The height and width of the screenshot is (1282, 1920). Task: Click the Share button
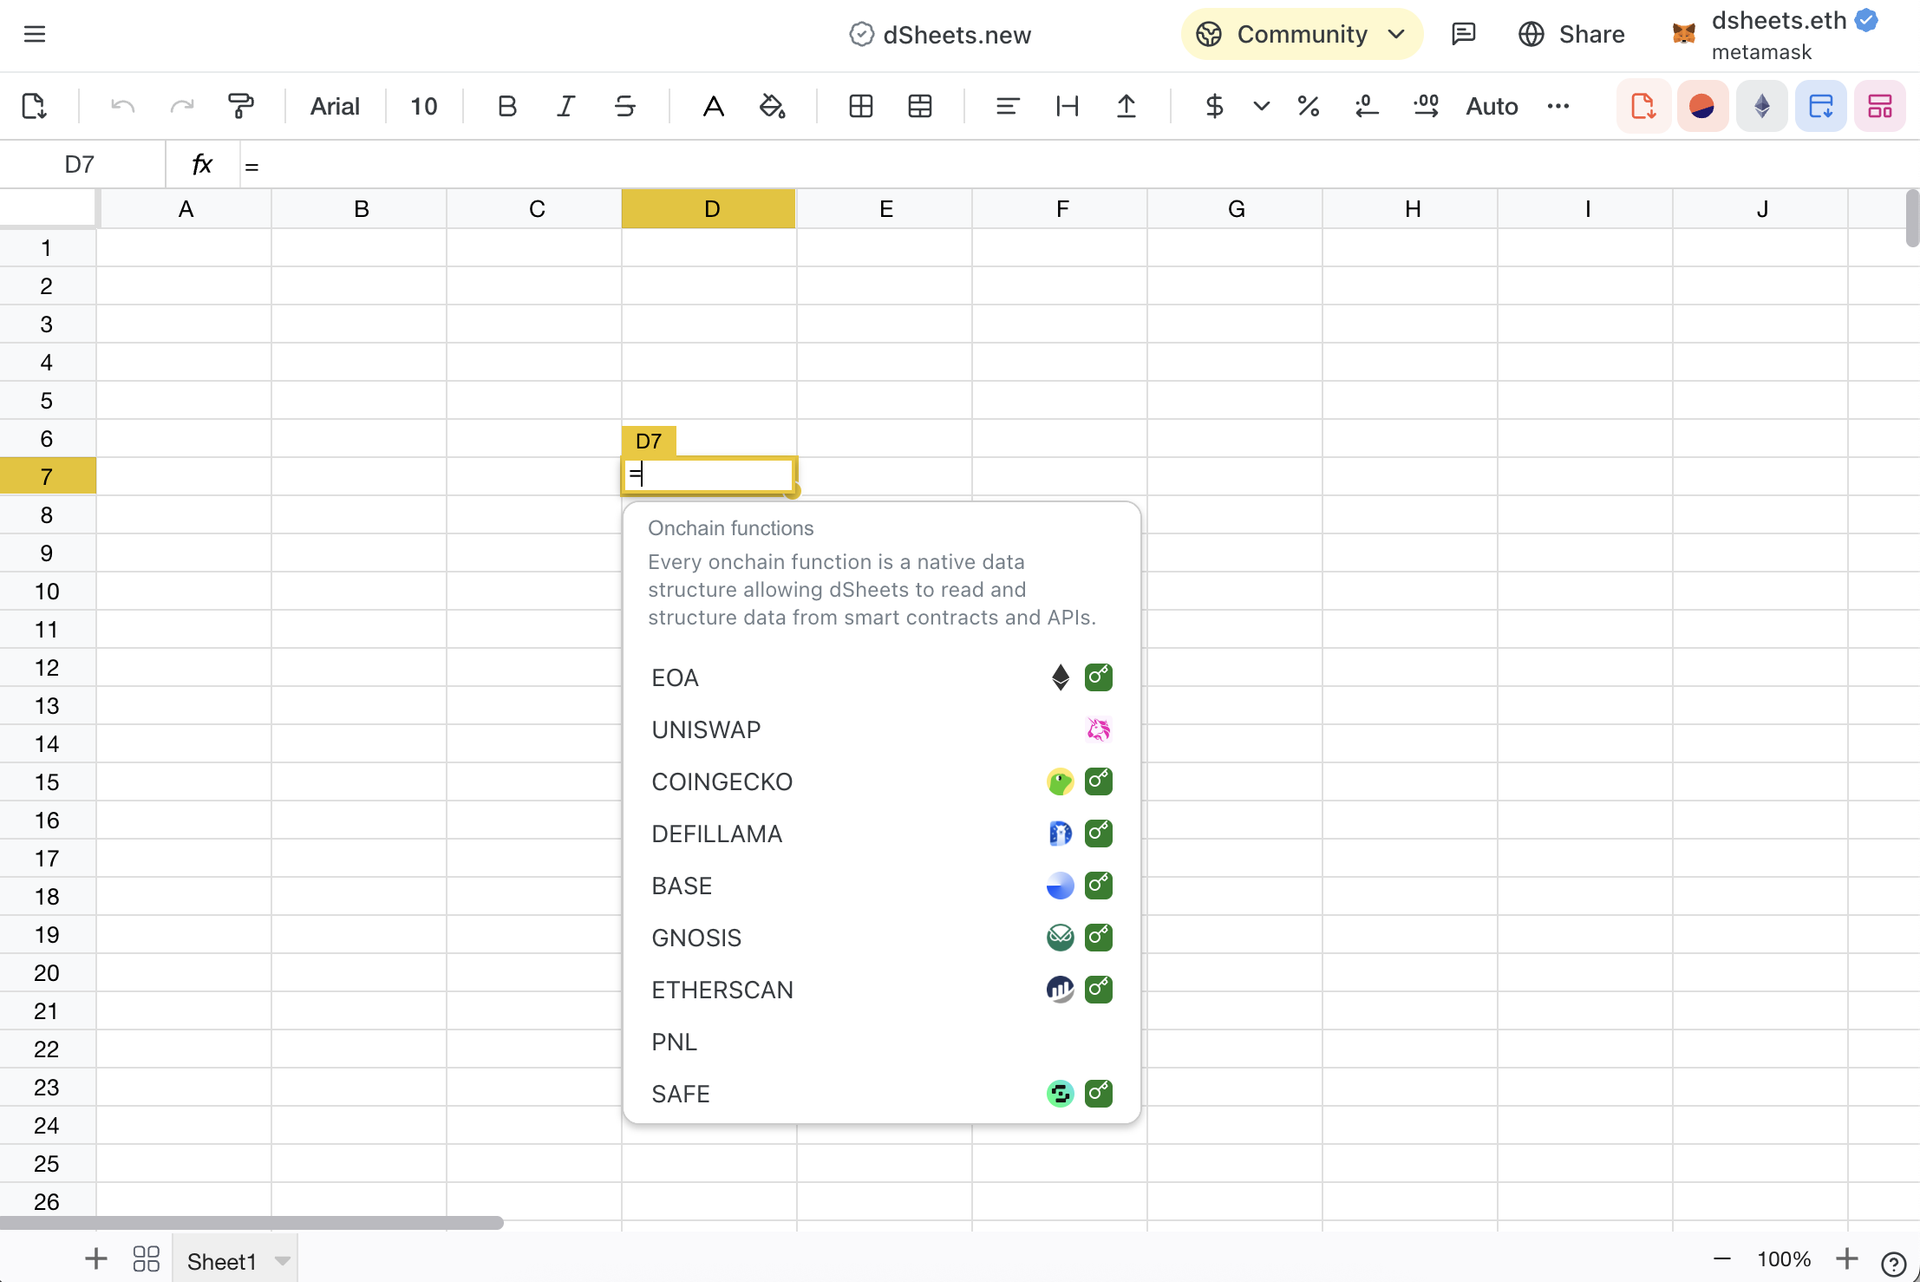1590,33
